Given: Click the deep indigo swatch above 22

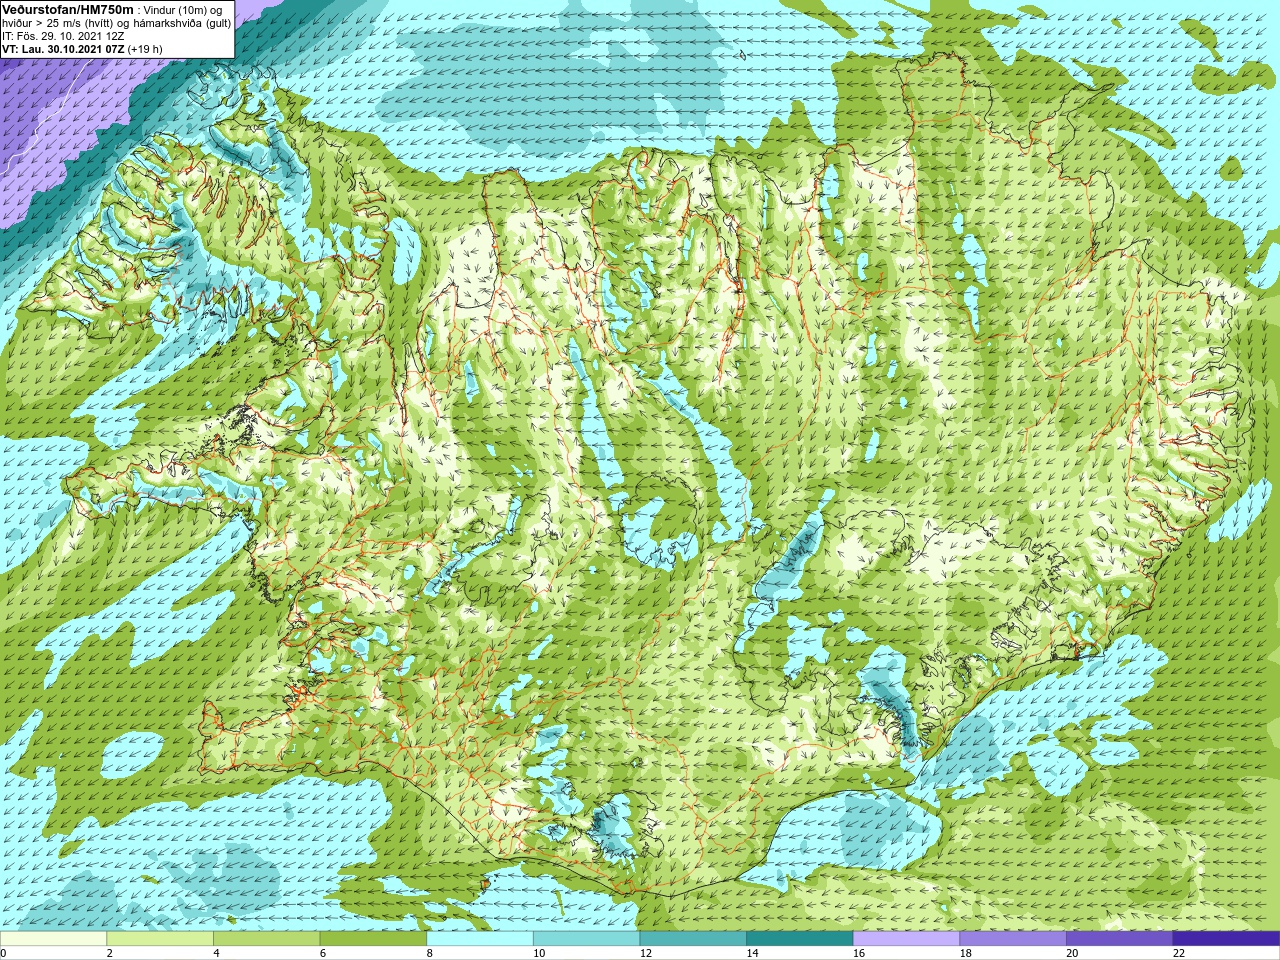Looking at the screenshot, I should tap(1226, 939).
